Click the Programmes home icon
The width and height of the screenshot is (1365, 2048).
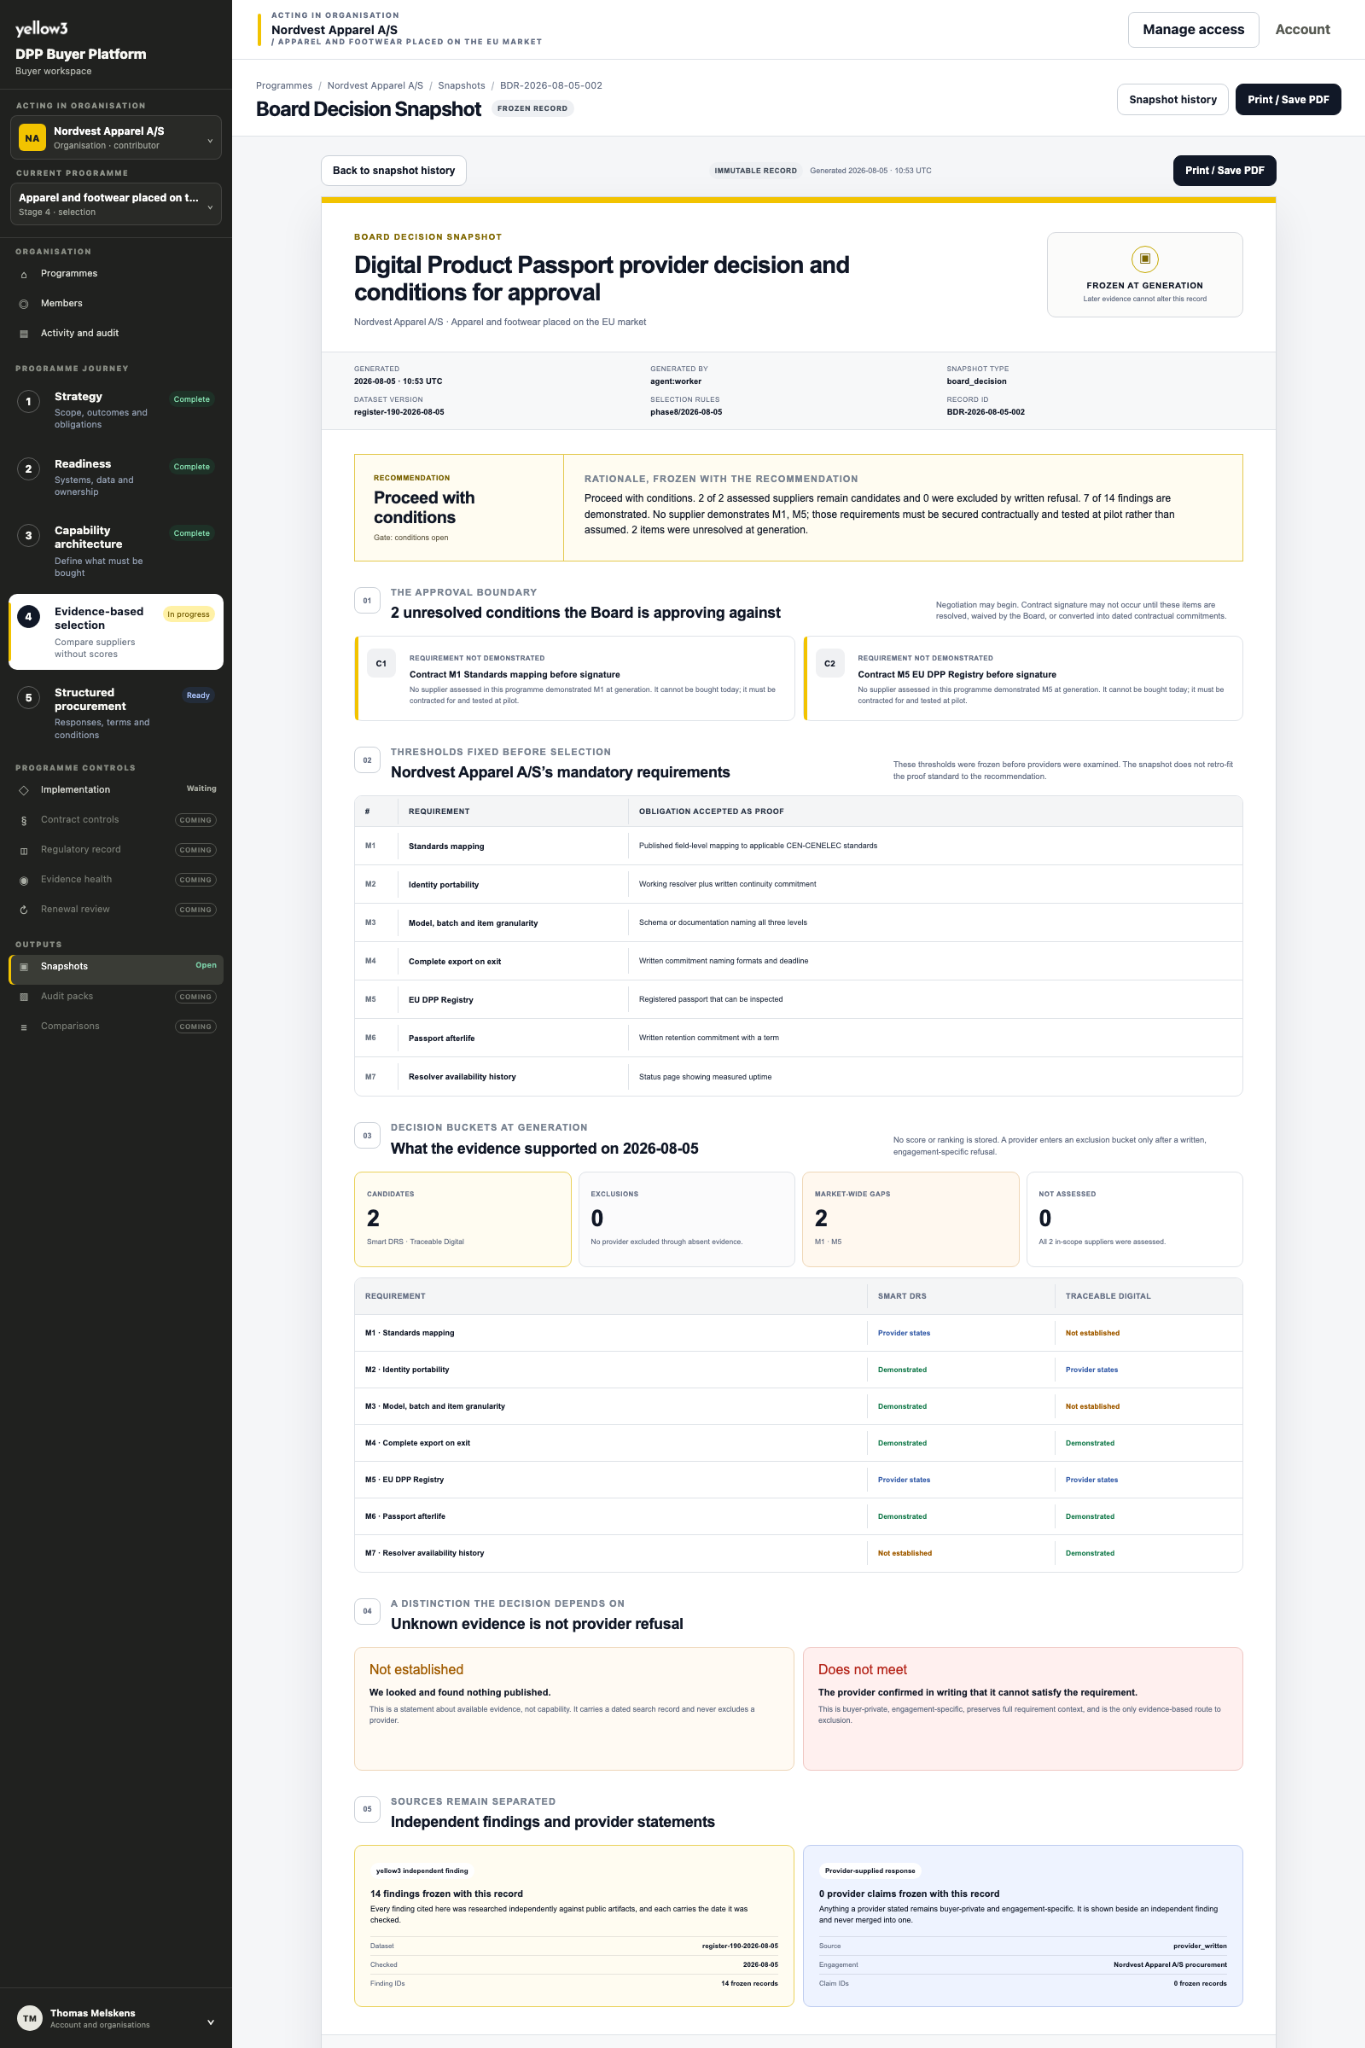[24, 274]
